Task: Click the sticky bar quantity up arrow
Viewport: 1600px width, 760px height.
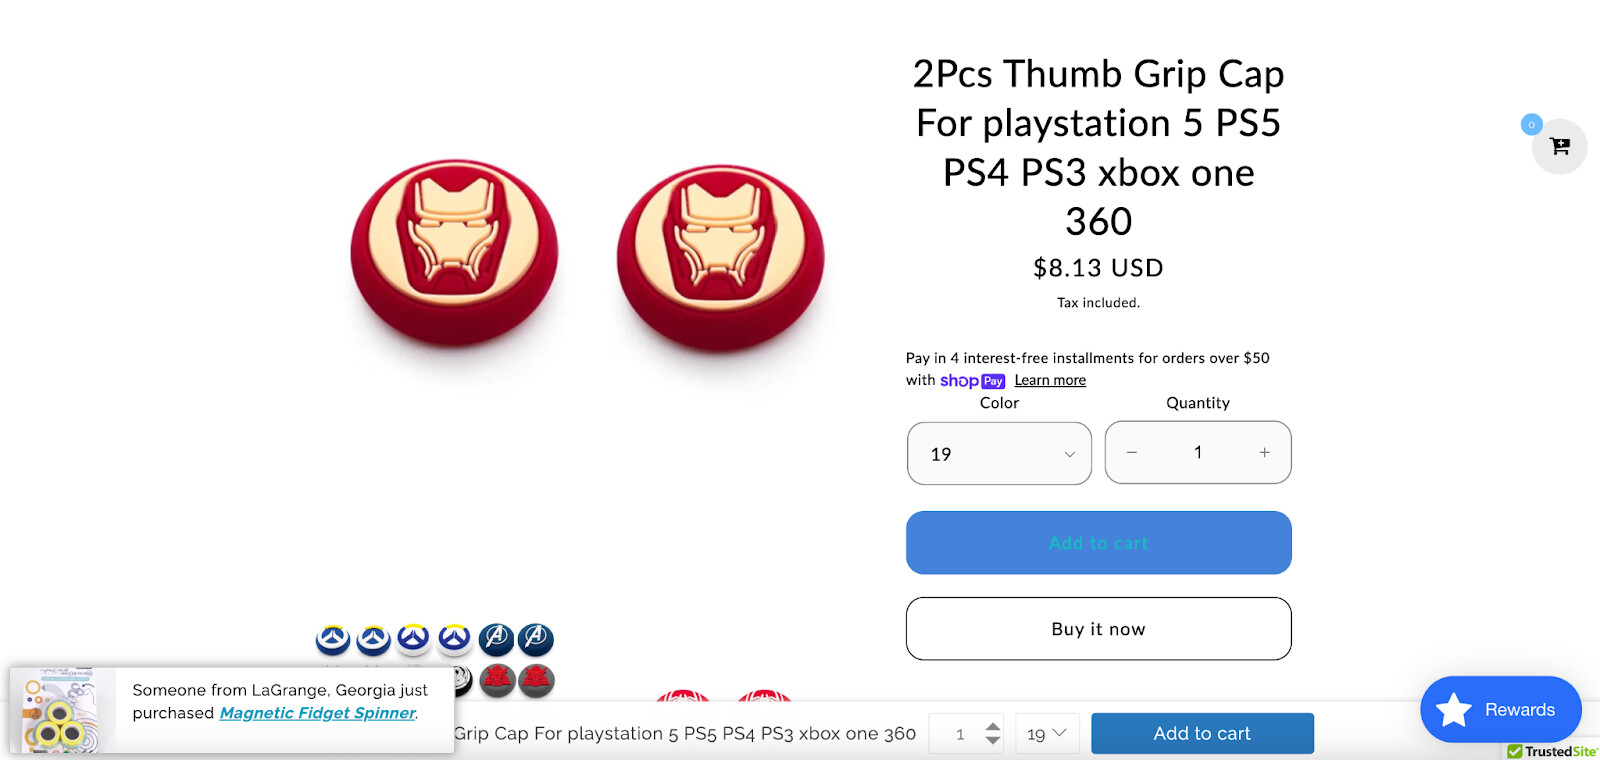Action: (992, 726)
